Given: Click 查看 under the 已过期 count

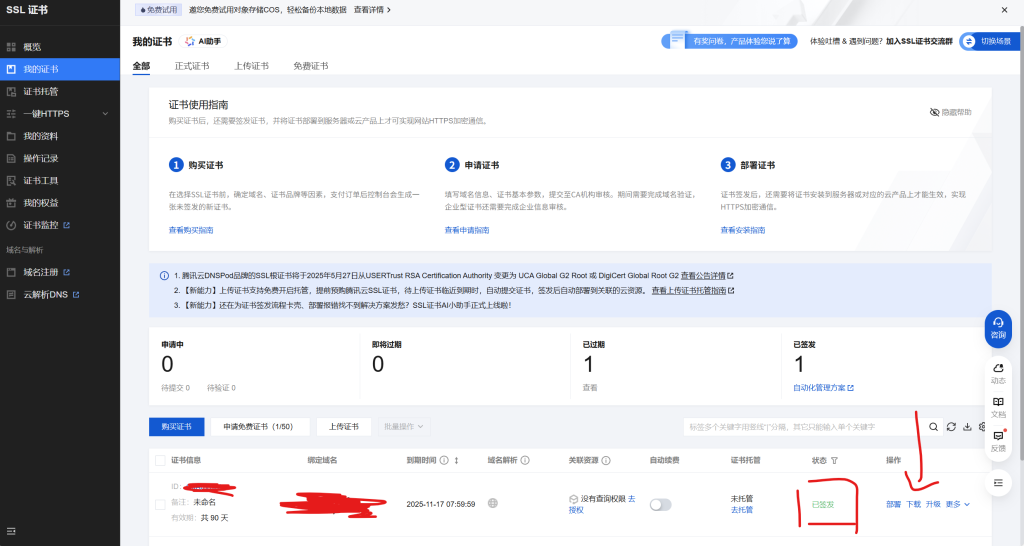Looking at the screenshot, I should tap(590, 388).
